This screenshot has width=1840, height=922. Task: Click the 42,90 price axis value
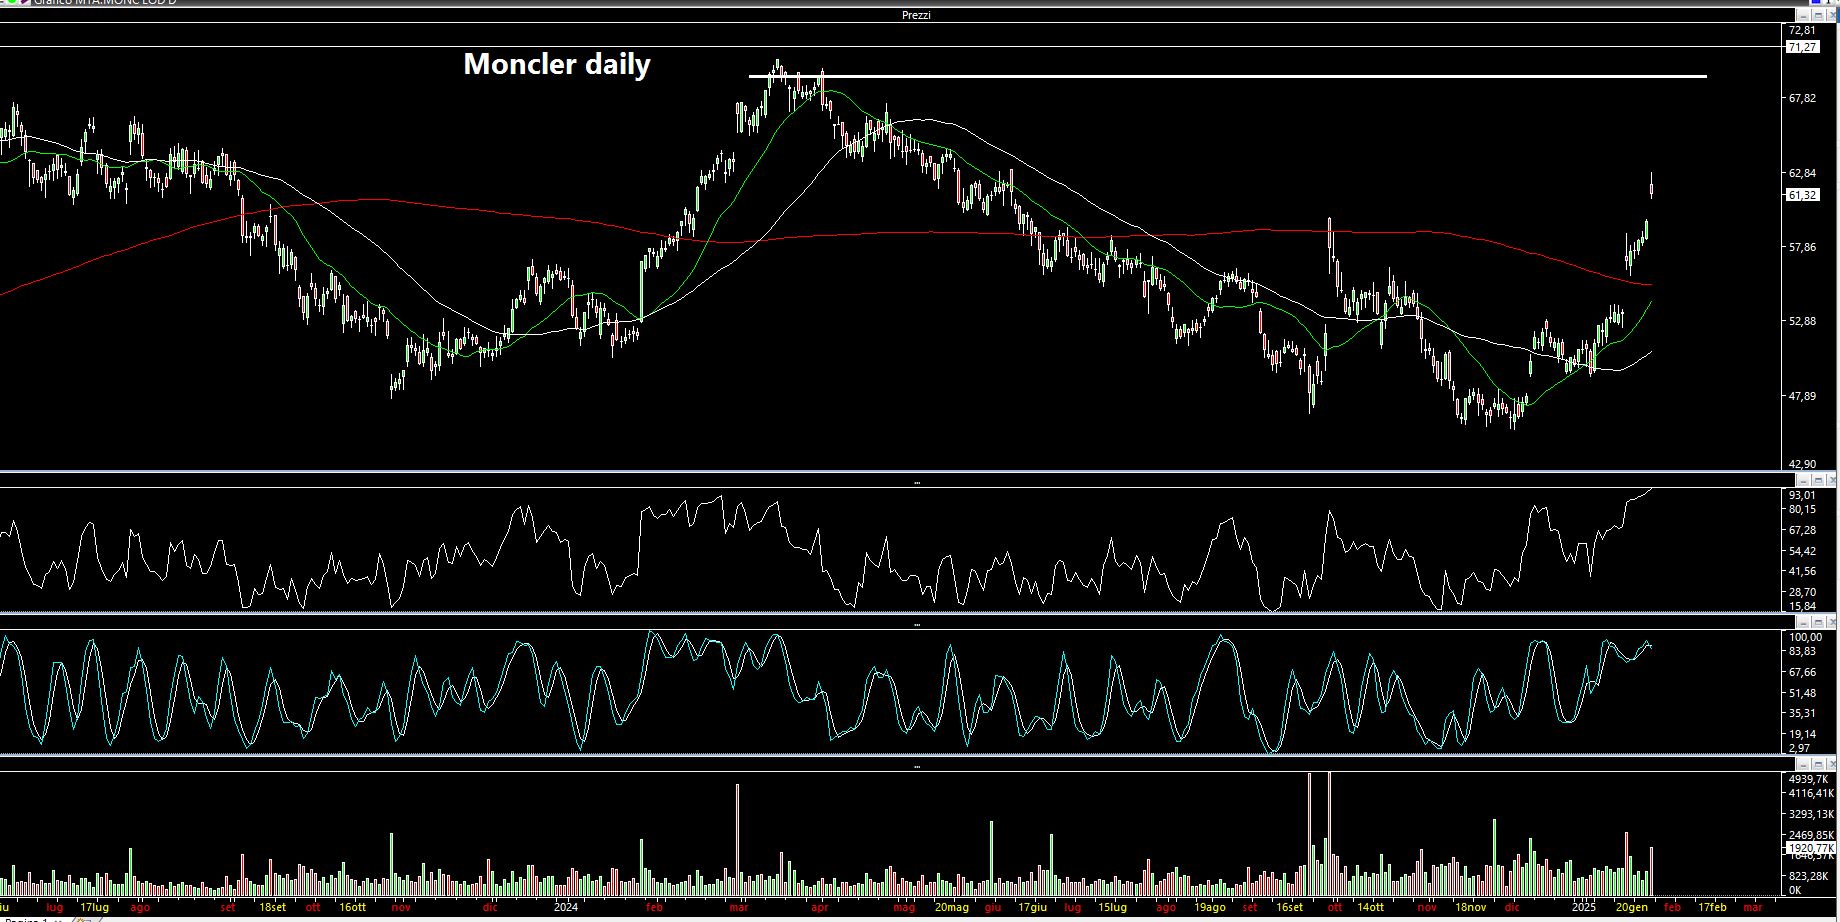(1802, 464)
